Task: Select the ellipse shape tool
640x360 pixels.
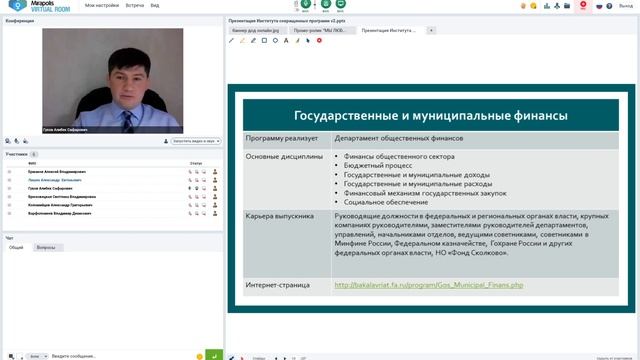Action: 276,40
